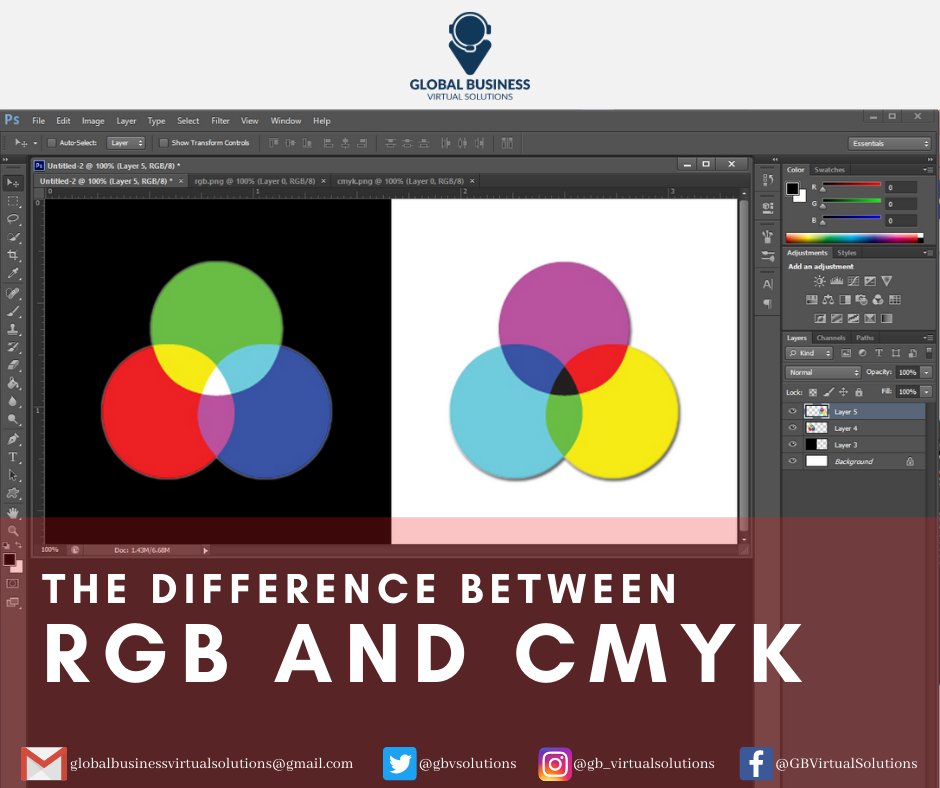The height and width of the screenshot is (788, 940).
Task: Open the Opacity slider dropdown arrow
Action: pos(927,372)
